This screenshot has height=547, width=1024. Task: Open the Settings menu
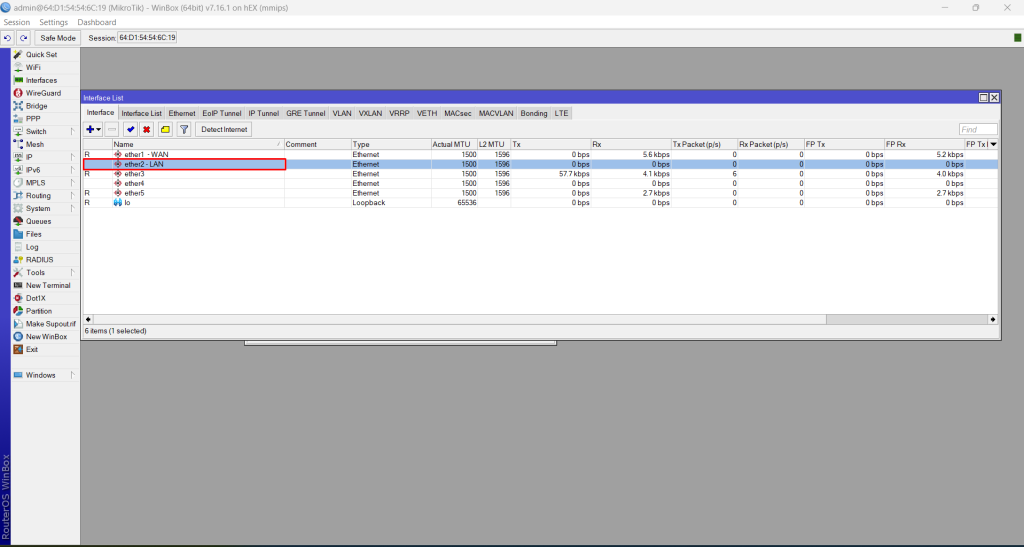coord(54,22)
